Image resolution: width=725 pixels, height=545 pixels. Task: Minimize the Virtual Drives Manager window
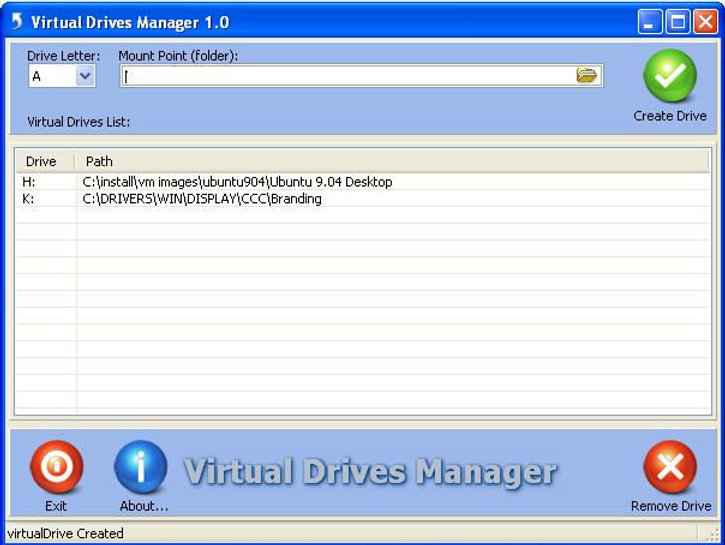click(650, 22)
